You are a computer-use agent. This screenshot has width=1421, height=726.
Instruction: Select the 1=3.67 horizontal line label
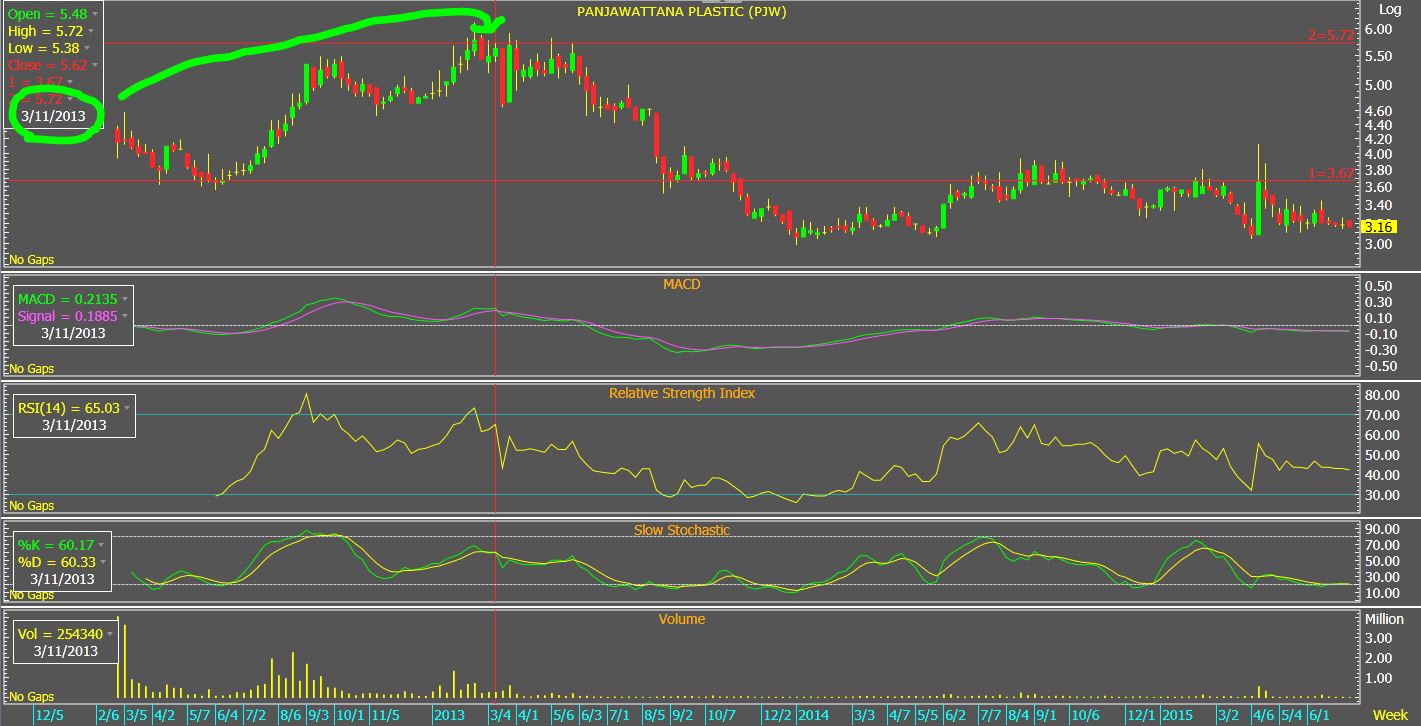(x=1330, y=174)
